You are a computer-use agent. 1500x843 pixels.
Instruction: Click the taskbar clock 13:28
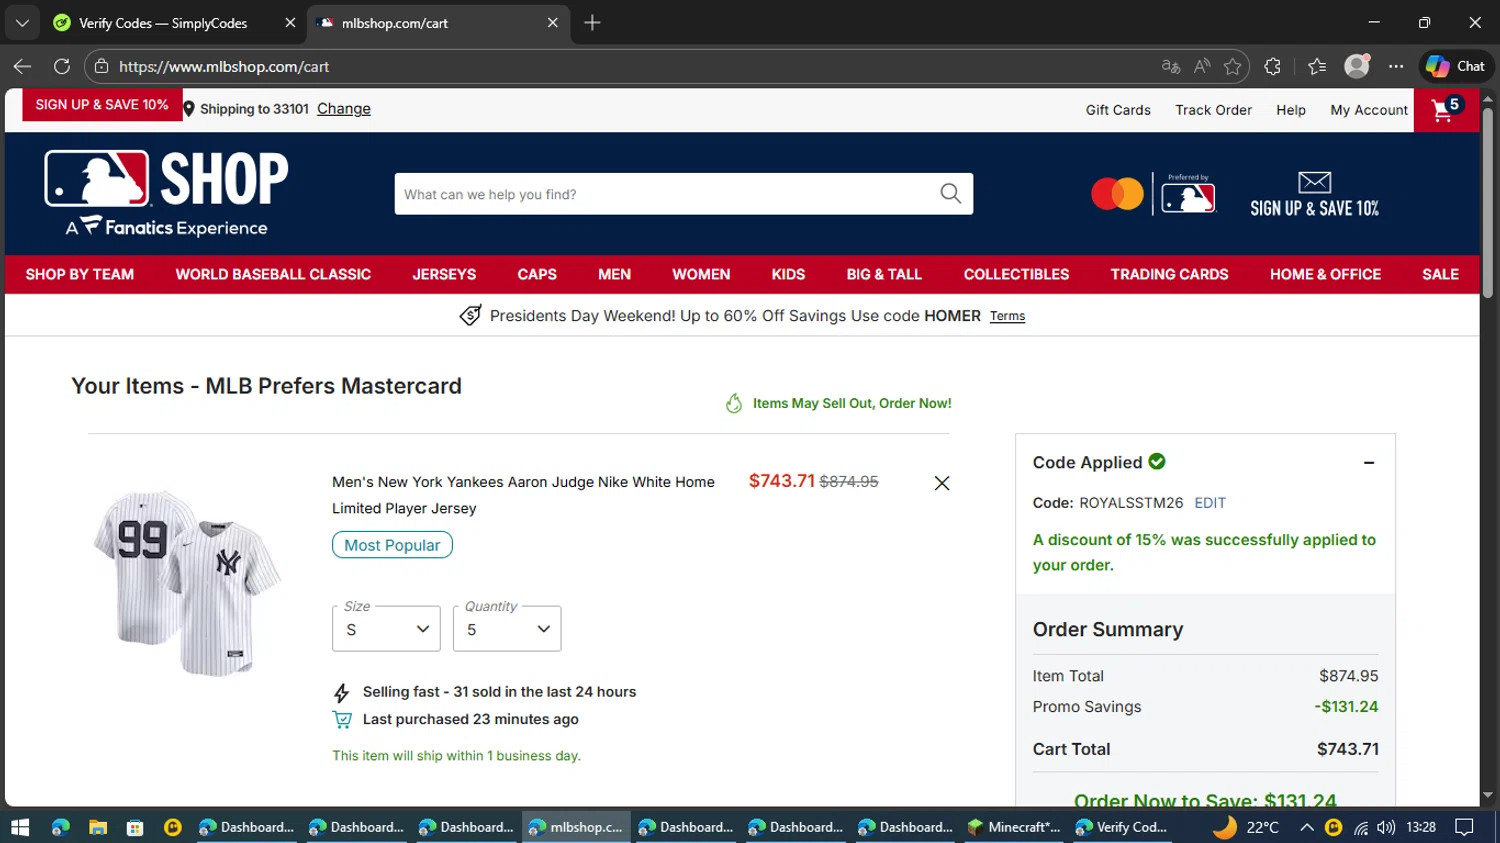coord(1421,827)
